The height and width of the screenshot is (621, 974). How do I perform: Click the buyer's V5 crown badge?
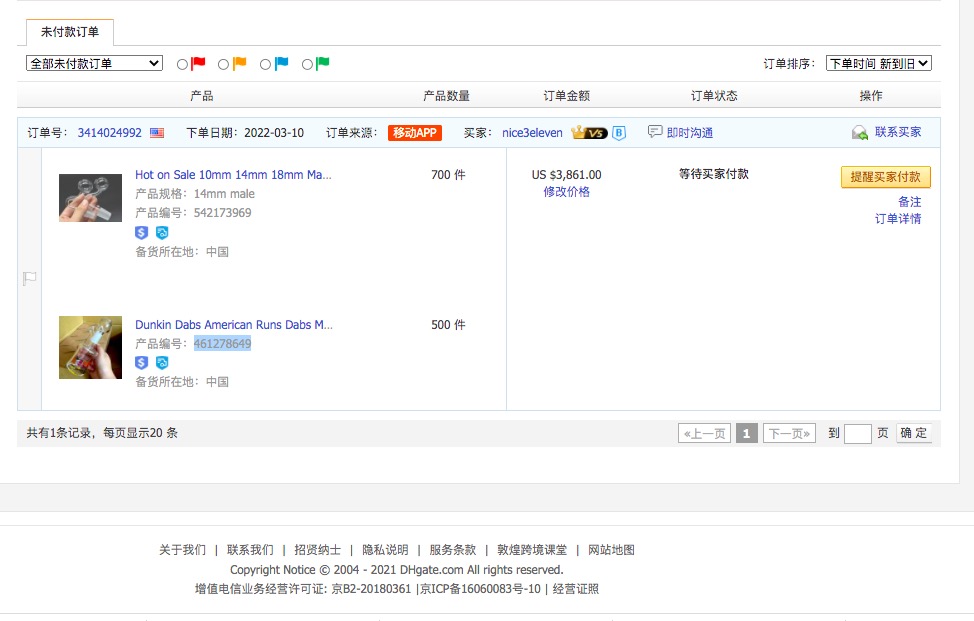(589, 133)
